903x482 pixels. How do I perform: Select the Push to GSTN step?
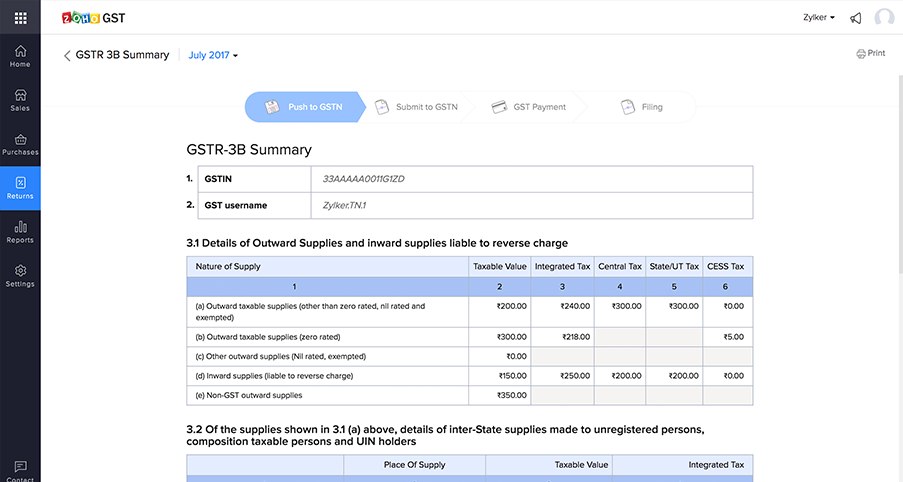[x=304, y=107]
